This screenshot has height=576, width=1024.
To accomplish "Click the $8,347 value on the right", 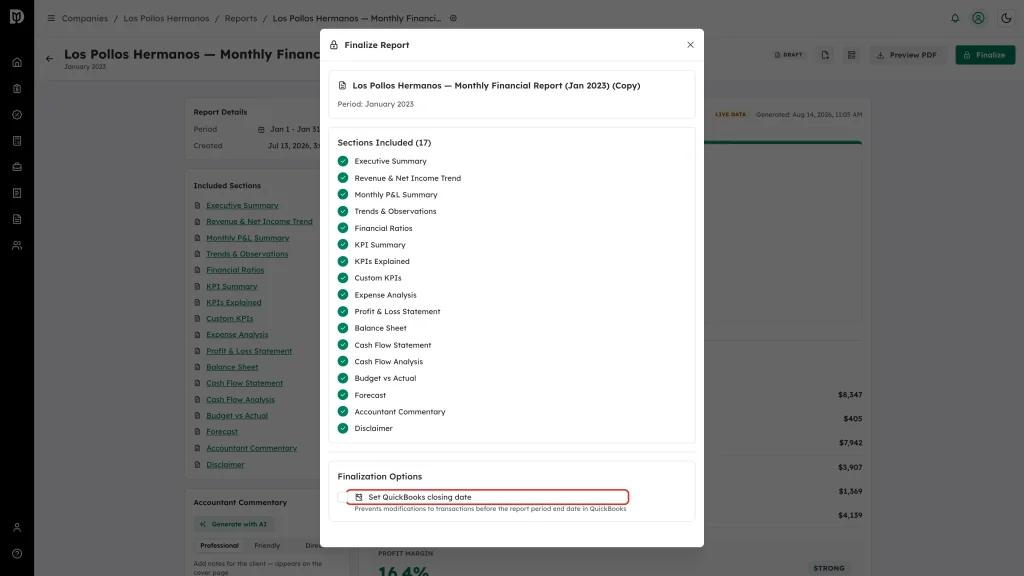I will tap(850, 394).
